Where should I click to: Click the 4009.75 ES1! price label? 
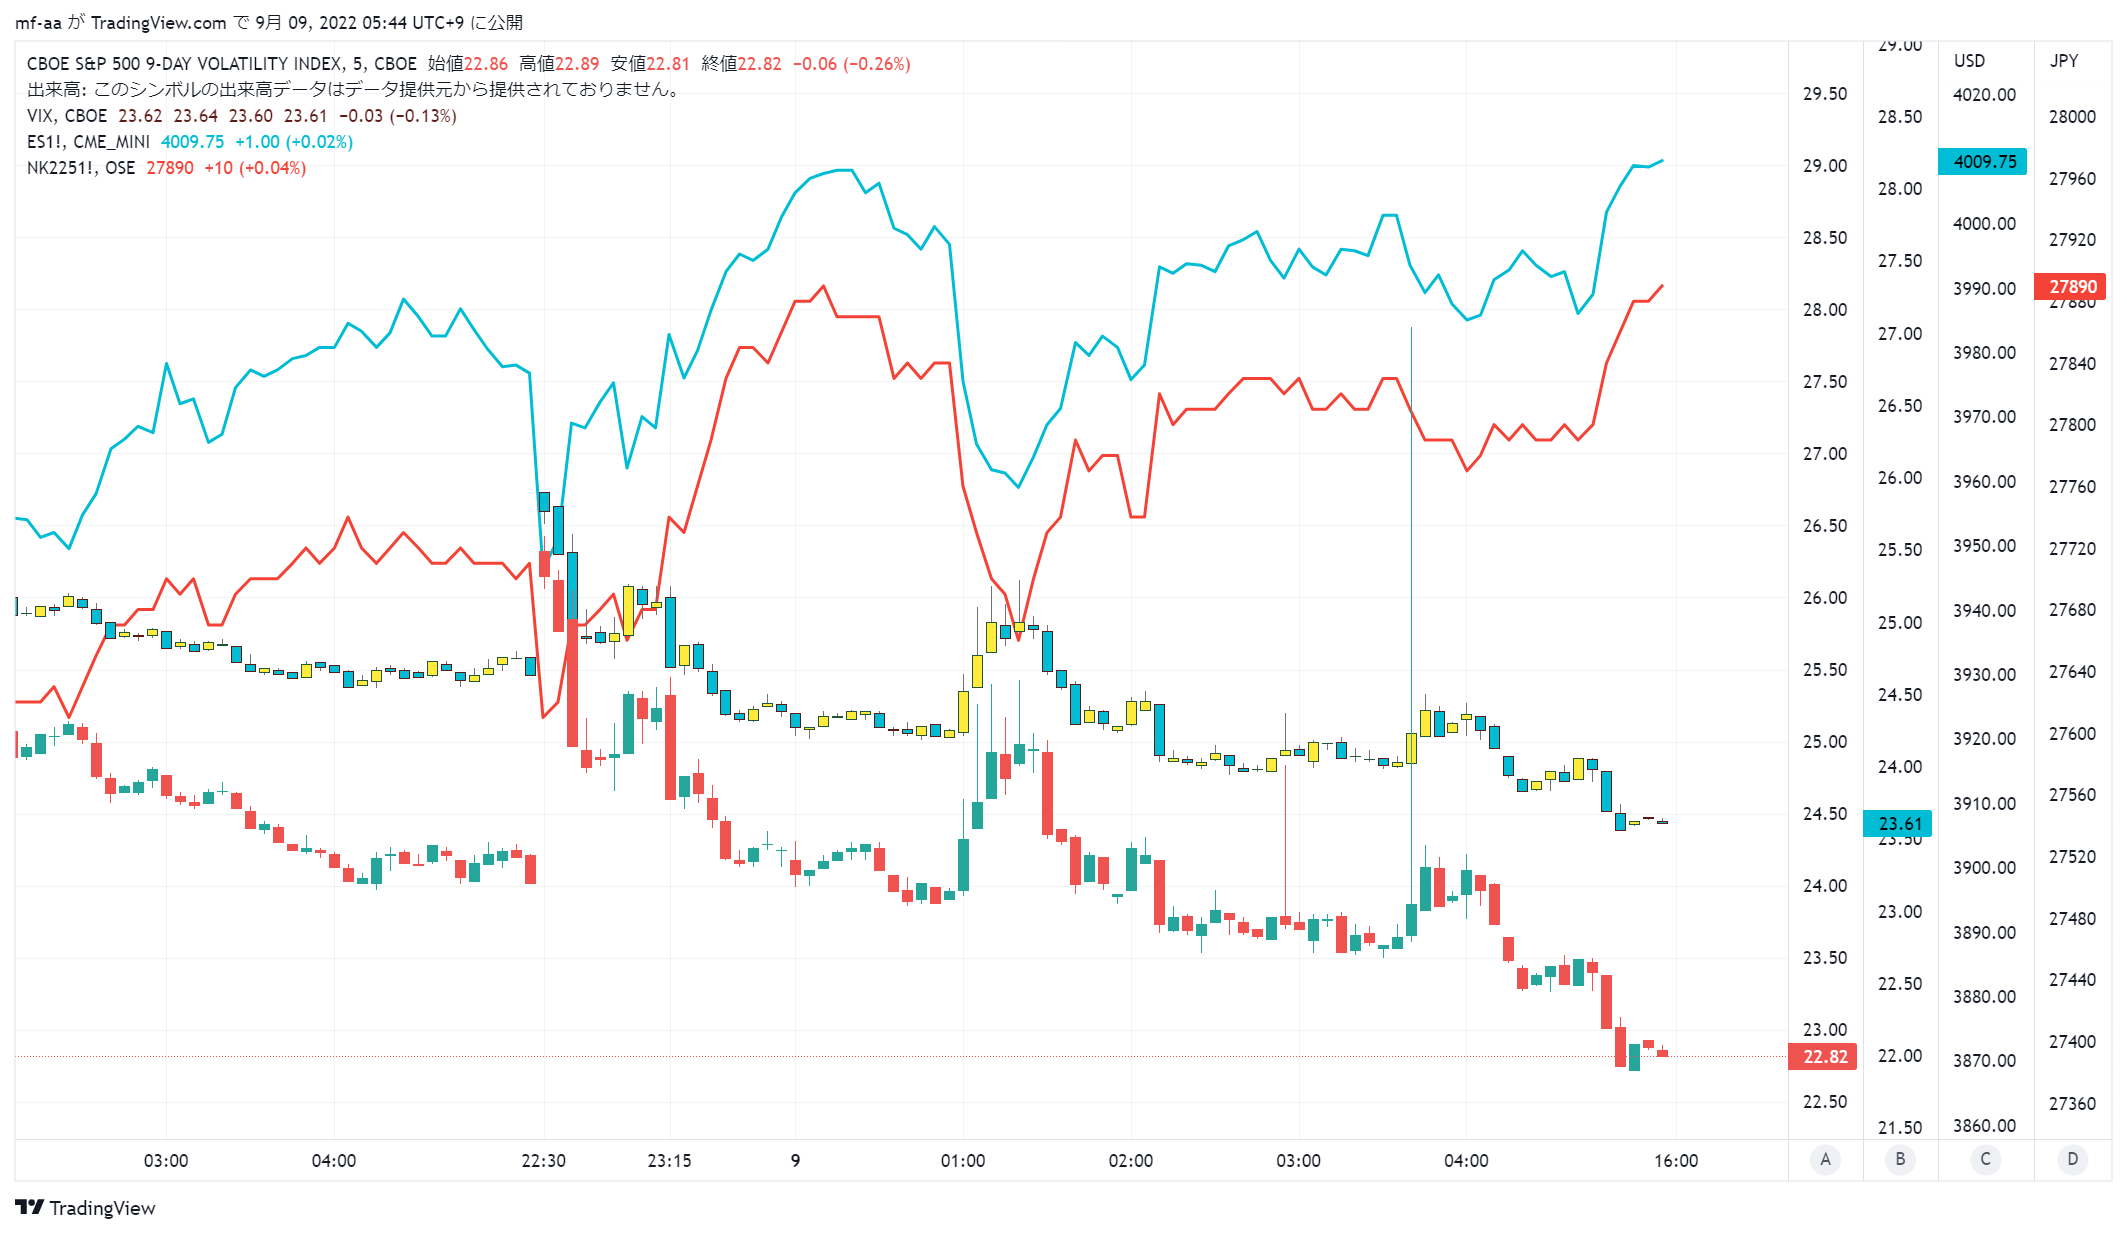[x=1982, y=161]
